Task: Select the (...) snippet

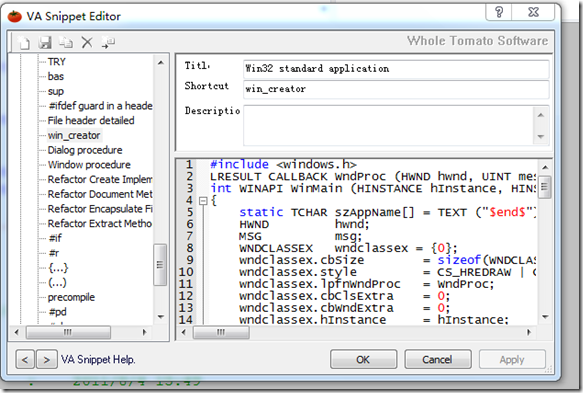Action: (x=57, y=283)
